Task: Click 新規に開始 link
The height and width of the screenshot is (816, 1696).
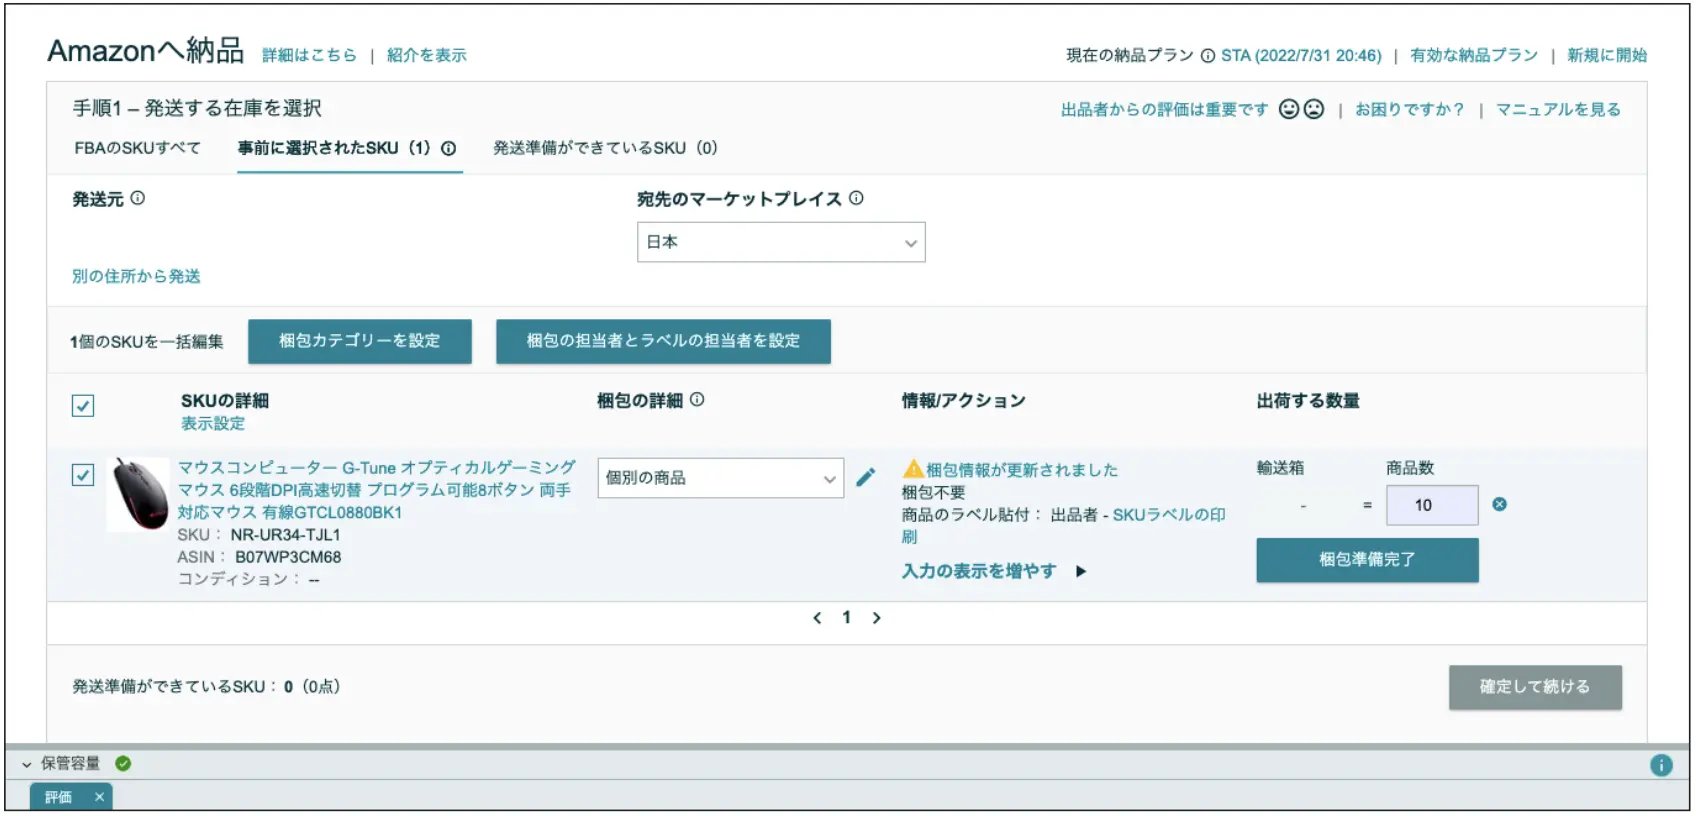Action: pyautogui.click(x=1607, y=55)
